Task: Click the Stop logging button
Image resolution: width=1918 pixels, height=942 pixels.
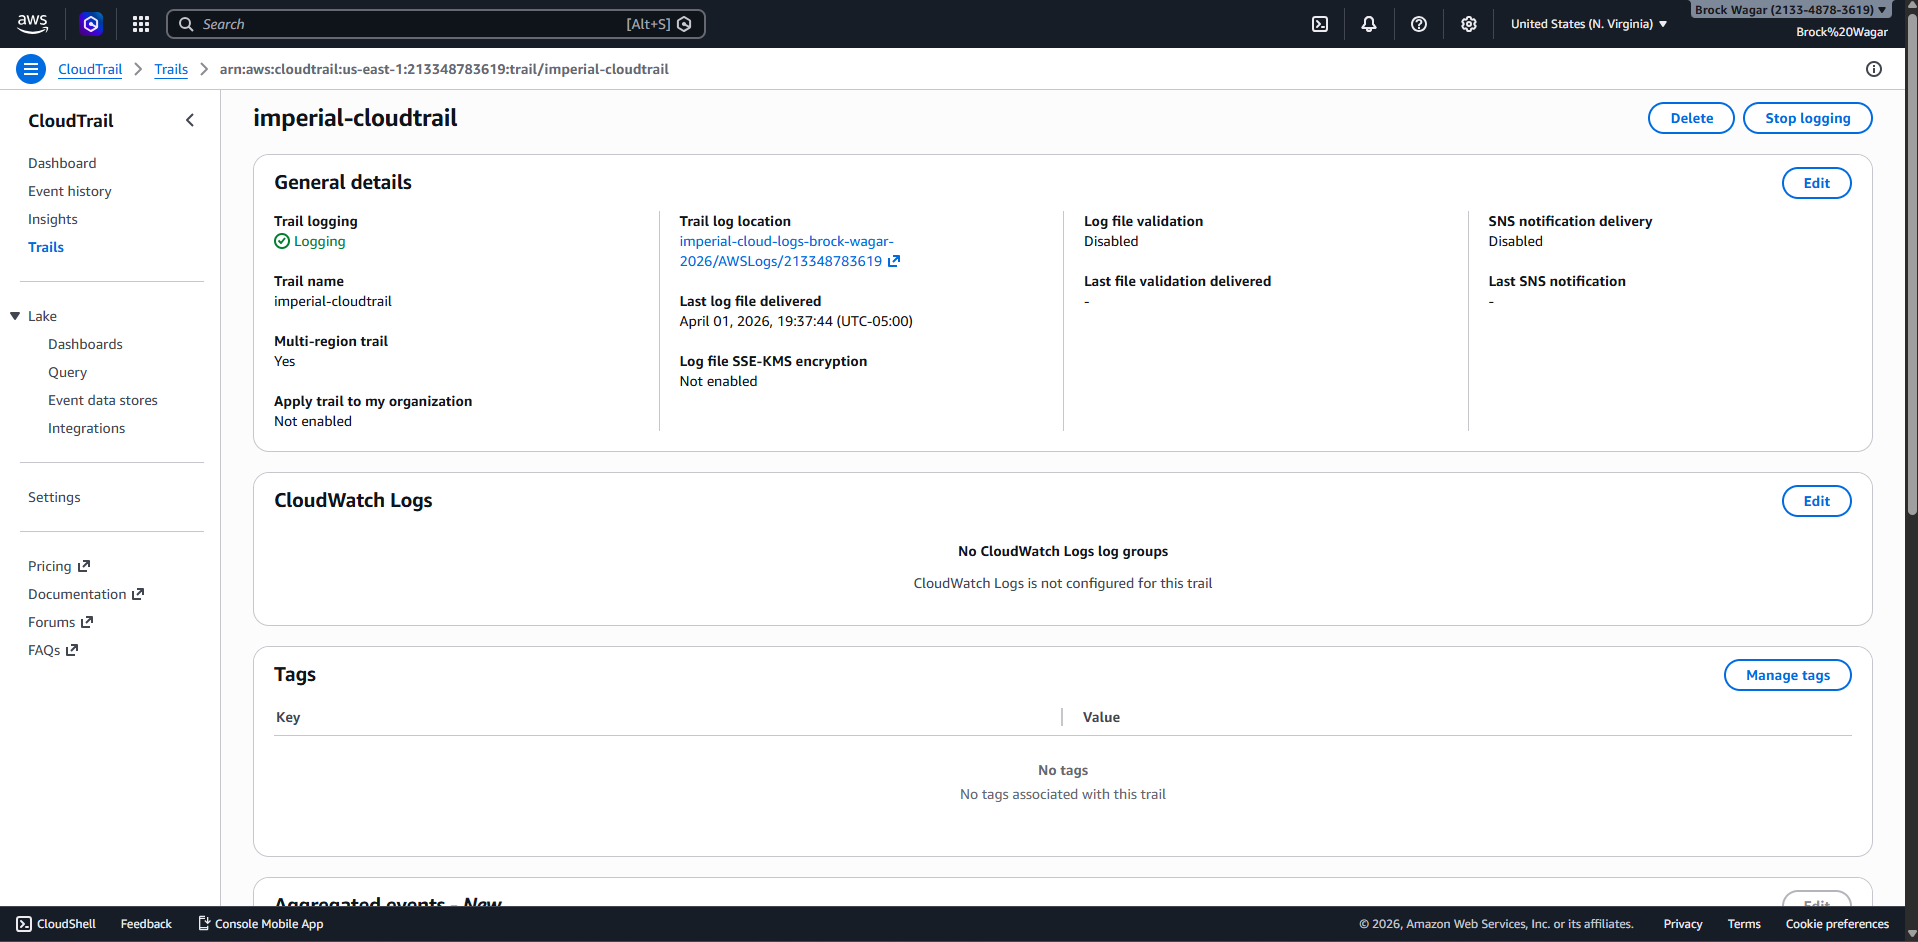Action: point(1806,117)
